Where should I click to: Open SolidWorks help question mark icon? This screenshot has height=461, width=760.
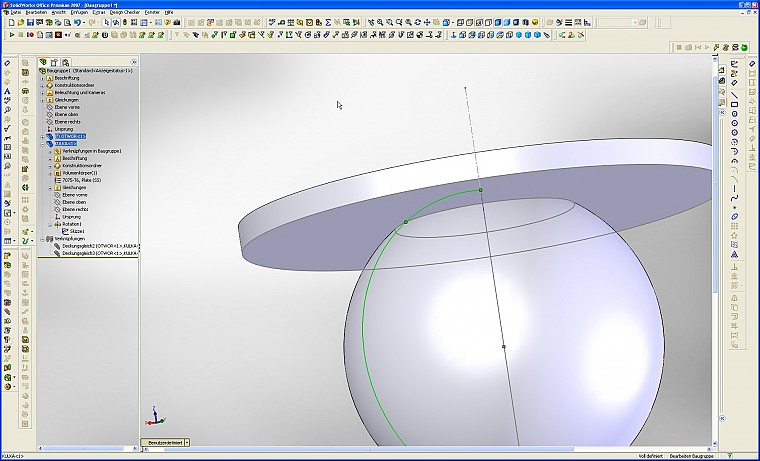(x=167, y=22)
